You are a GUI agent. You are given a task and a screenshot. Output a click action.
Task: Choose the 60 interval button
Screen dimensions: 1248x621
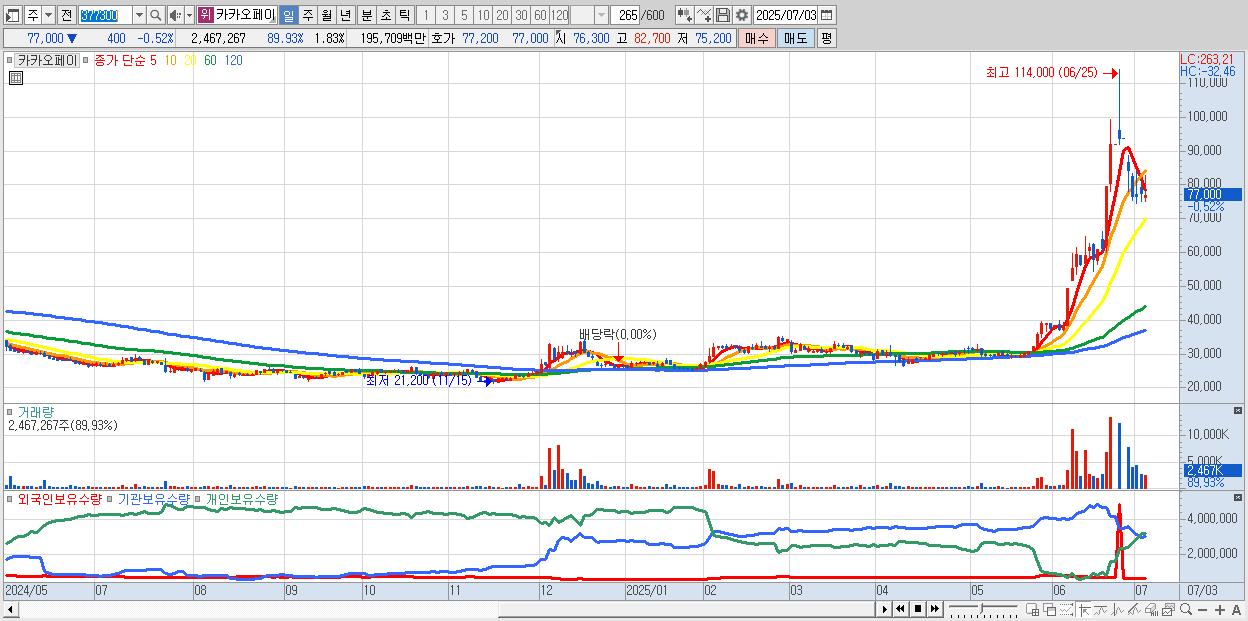(x=540, y=15)
